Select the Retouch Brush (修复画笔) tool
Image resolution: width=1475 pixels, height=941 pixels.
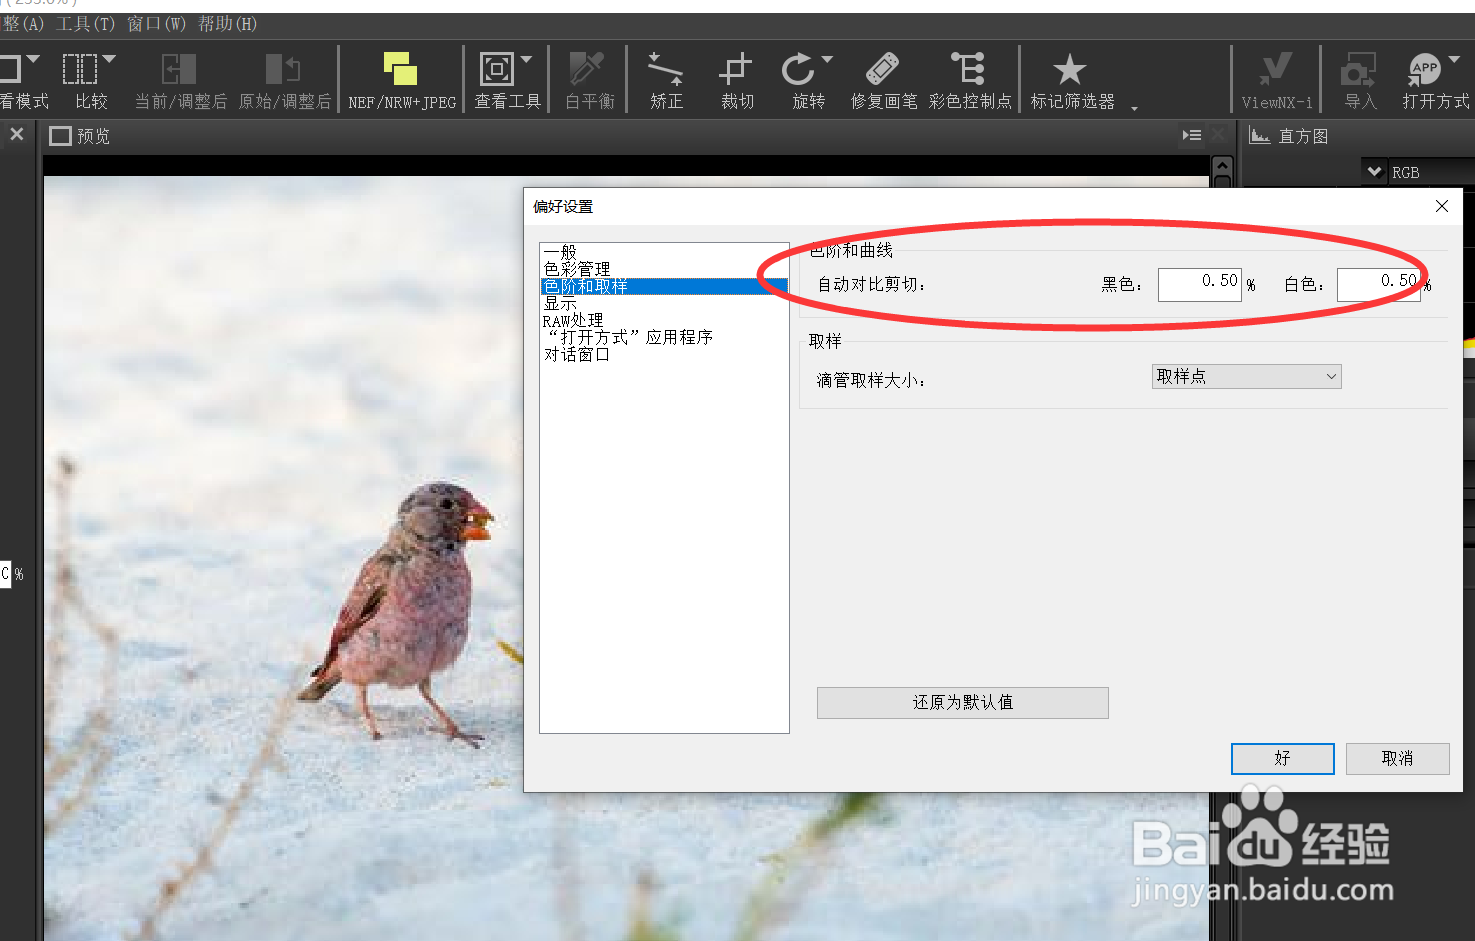[882, 69]
